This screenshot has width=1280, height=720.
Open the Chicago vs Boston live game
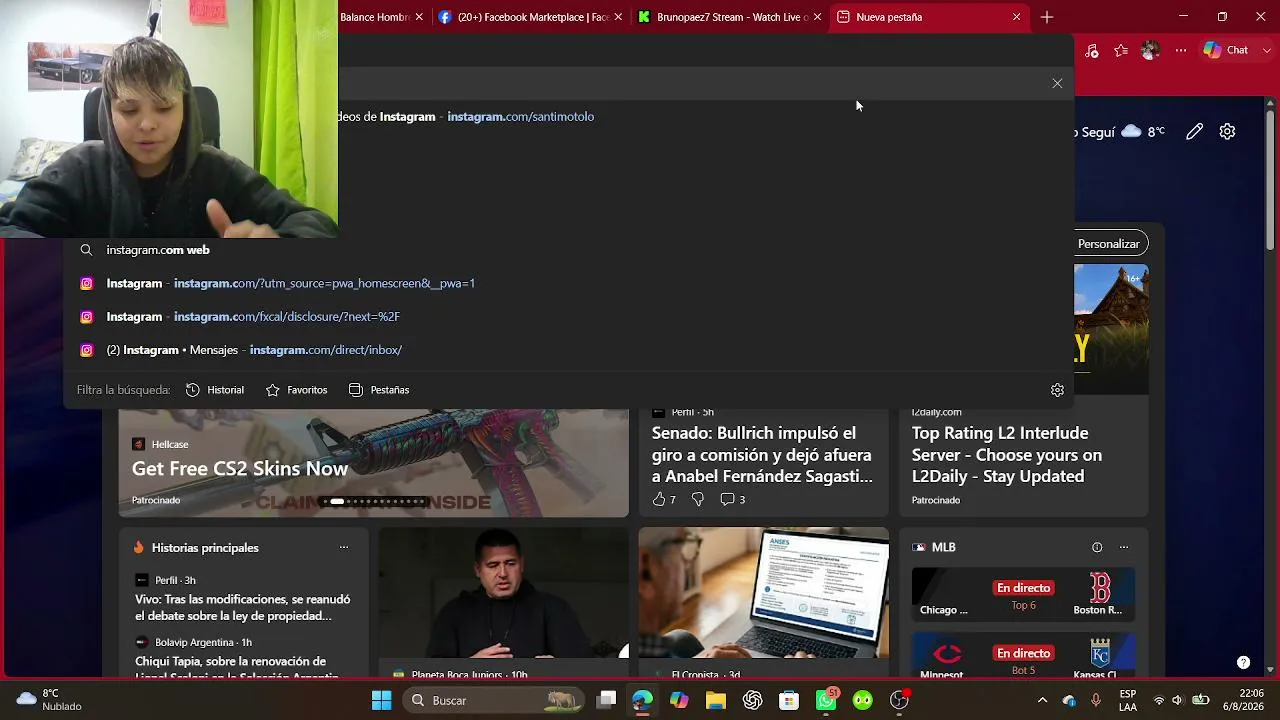pyautogui.click(x=1023, y=595)
